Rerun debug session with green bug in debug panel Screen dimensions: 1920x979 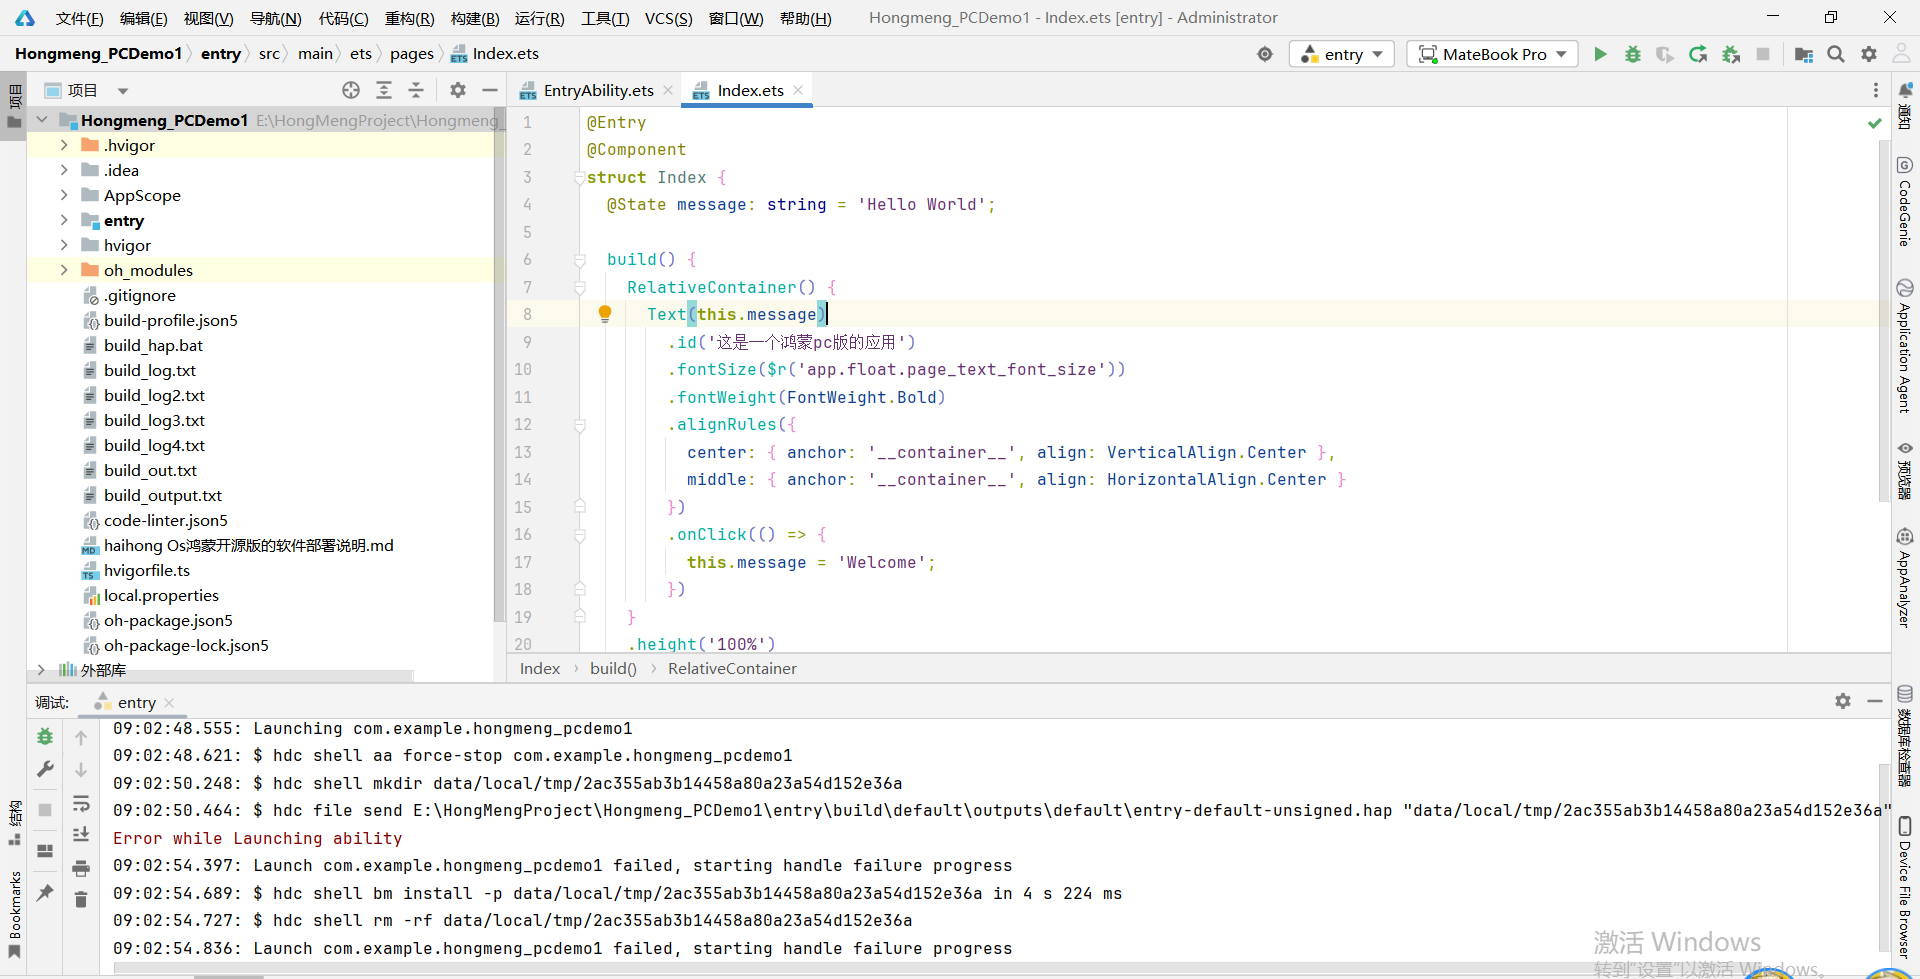coord(45,737)
